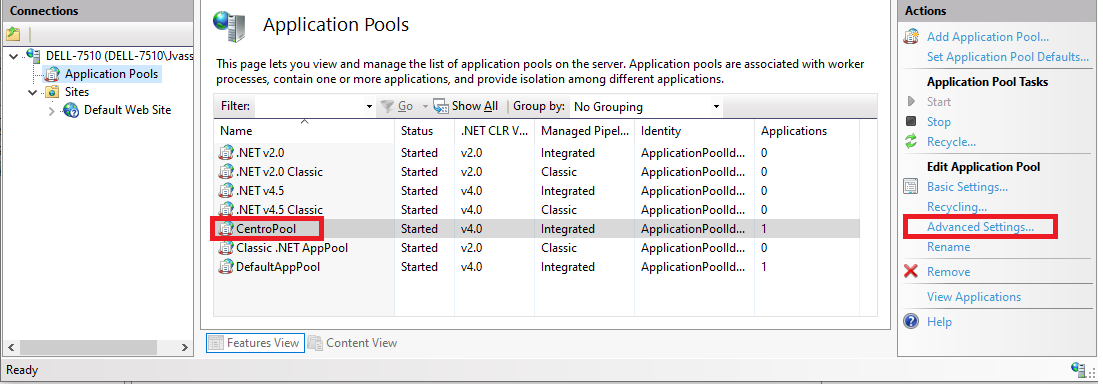
Task: Click the Stop icon in Application Pool Tasks
Action: (x=911, y=122)
